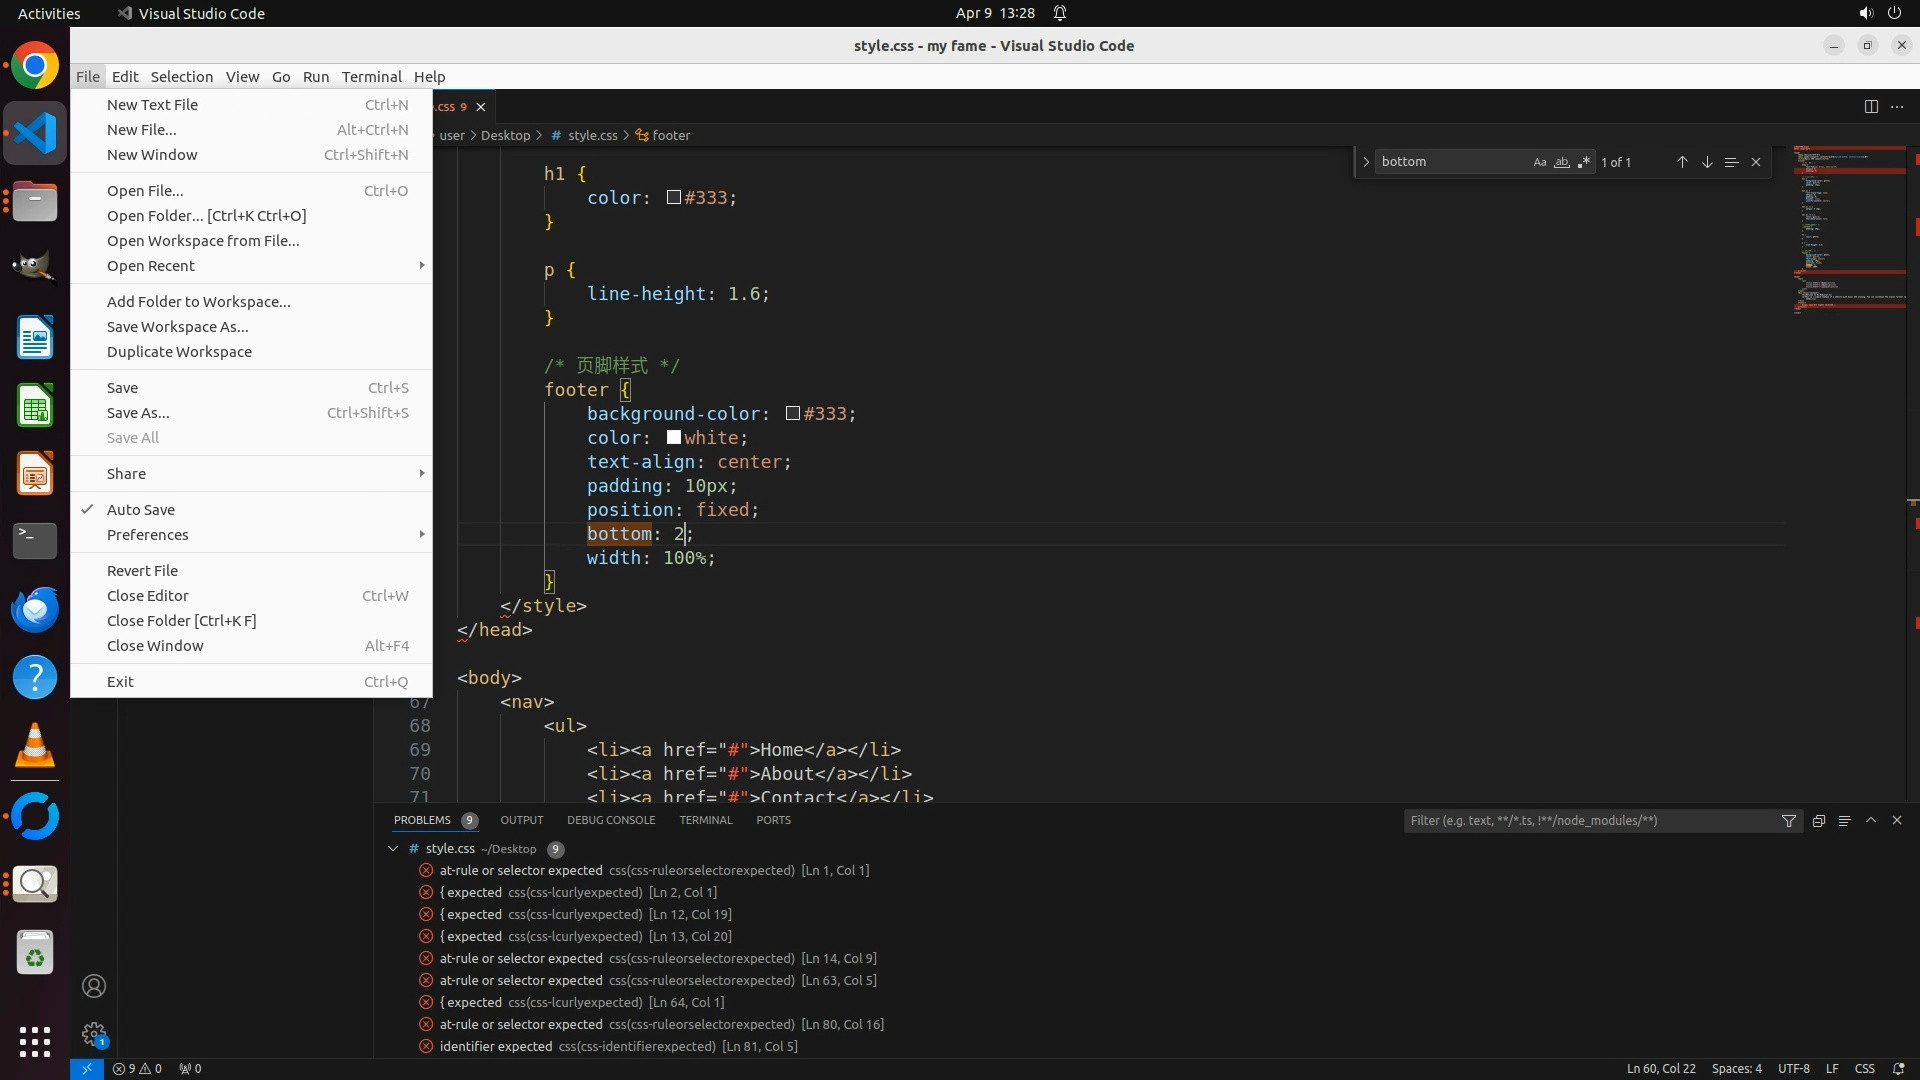Screen dimensions: 1920x1080
Task: Switch to the TERMINAL panel tab
Action: [705, 820]
